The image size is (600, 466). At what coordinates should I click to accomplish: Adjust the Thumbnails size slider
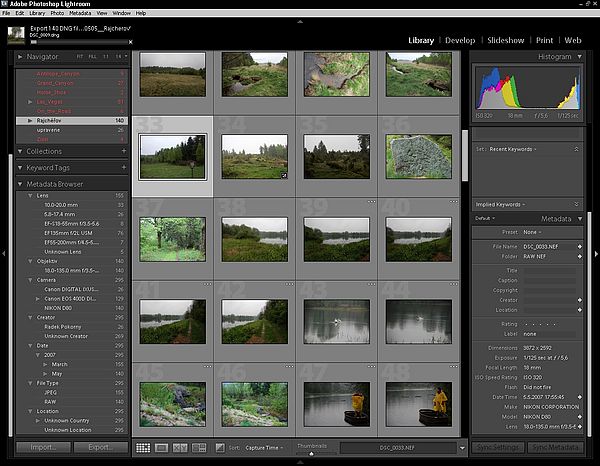[x=311, y=453]
